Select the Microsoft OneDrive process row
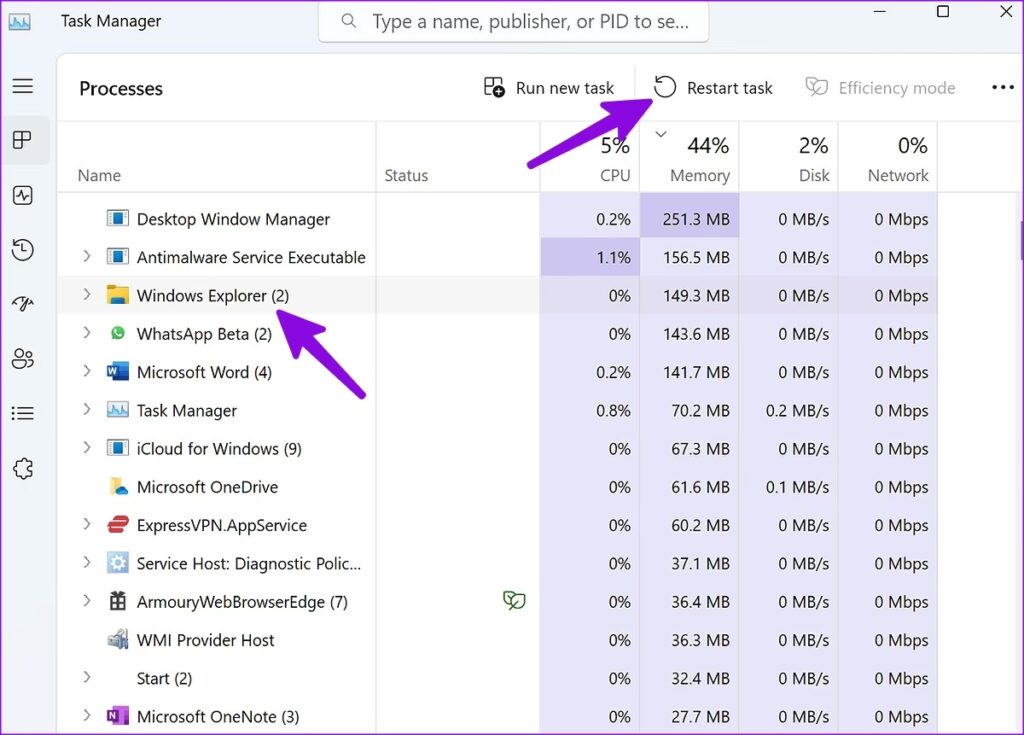Screen dimensions: 1024x735 (x=207, y=487)
